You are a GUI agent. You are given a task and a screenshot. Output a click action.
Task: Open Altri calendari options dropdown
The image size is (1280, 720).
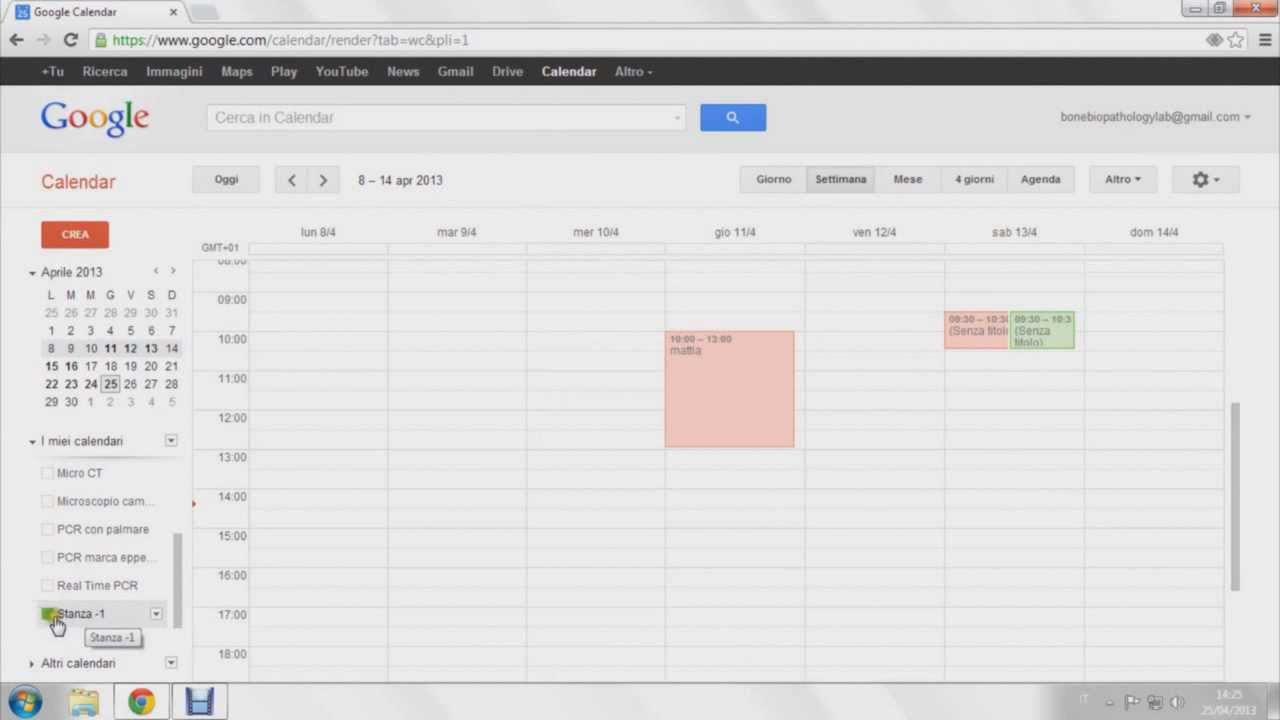tap(171, 662)
